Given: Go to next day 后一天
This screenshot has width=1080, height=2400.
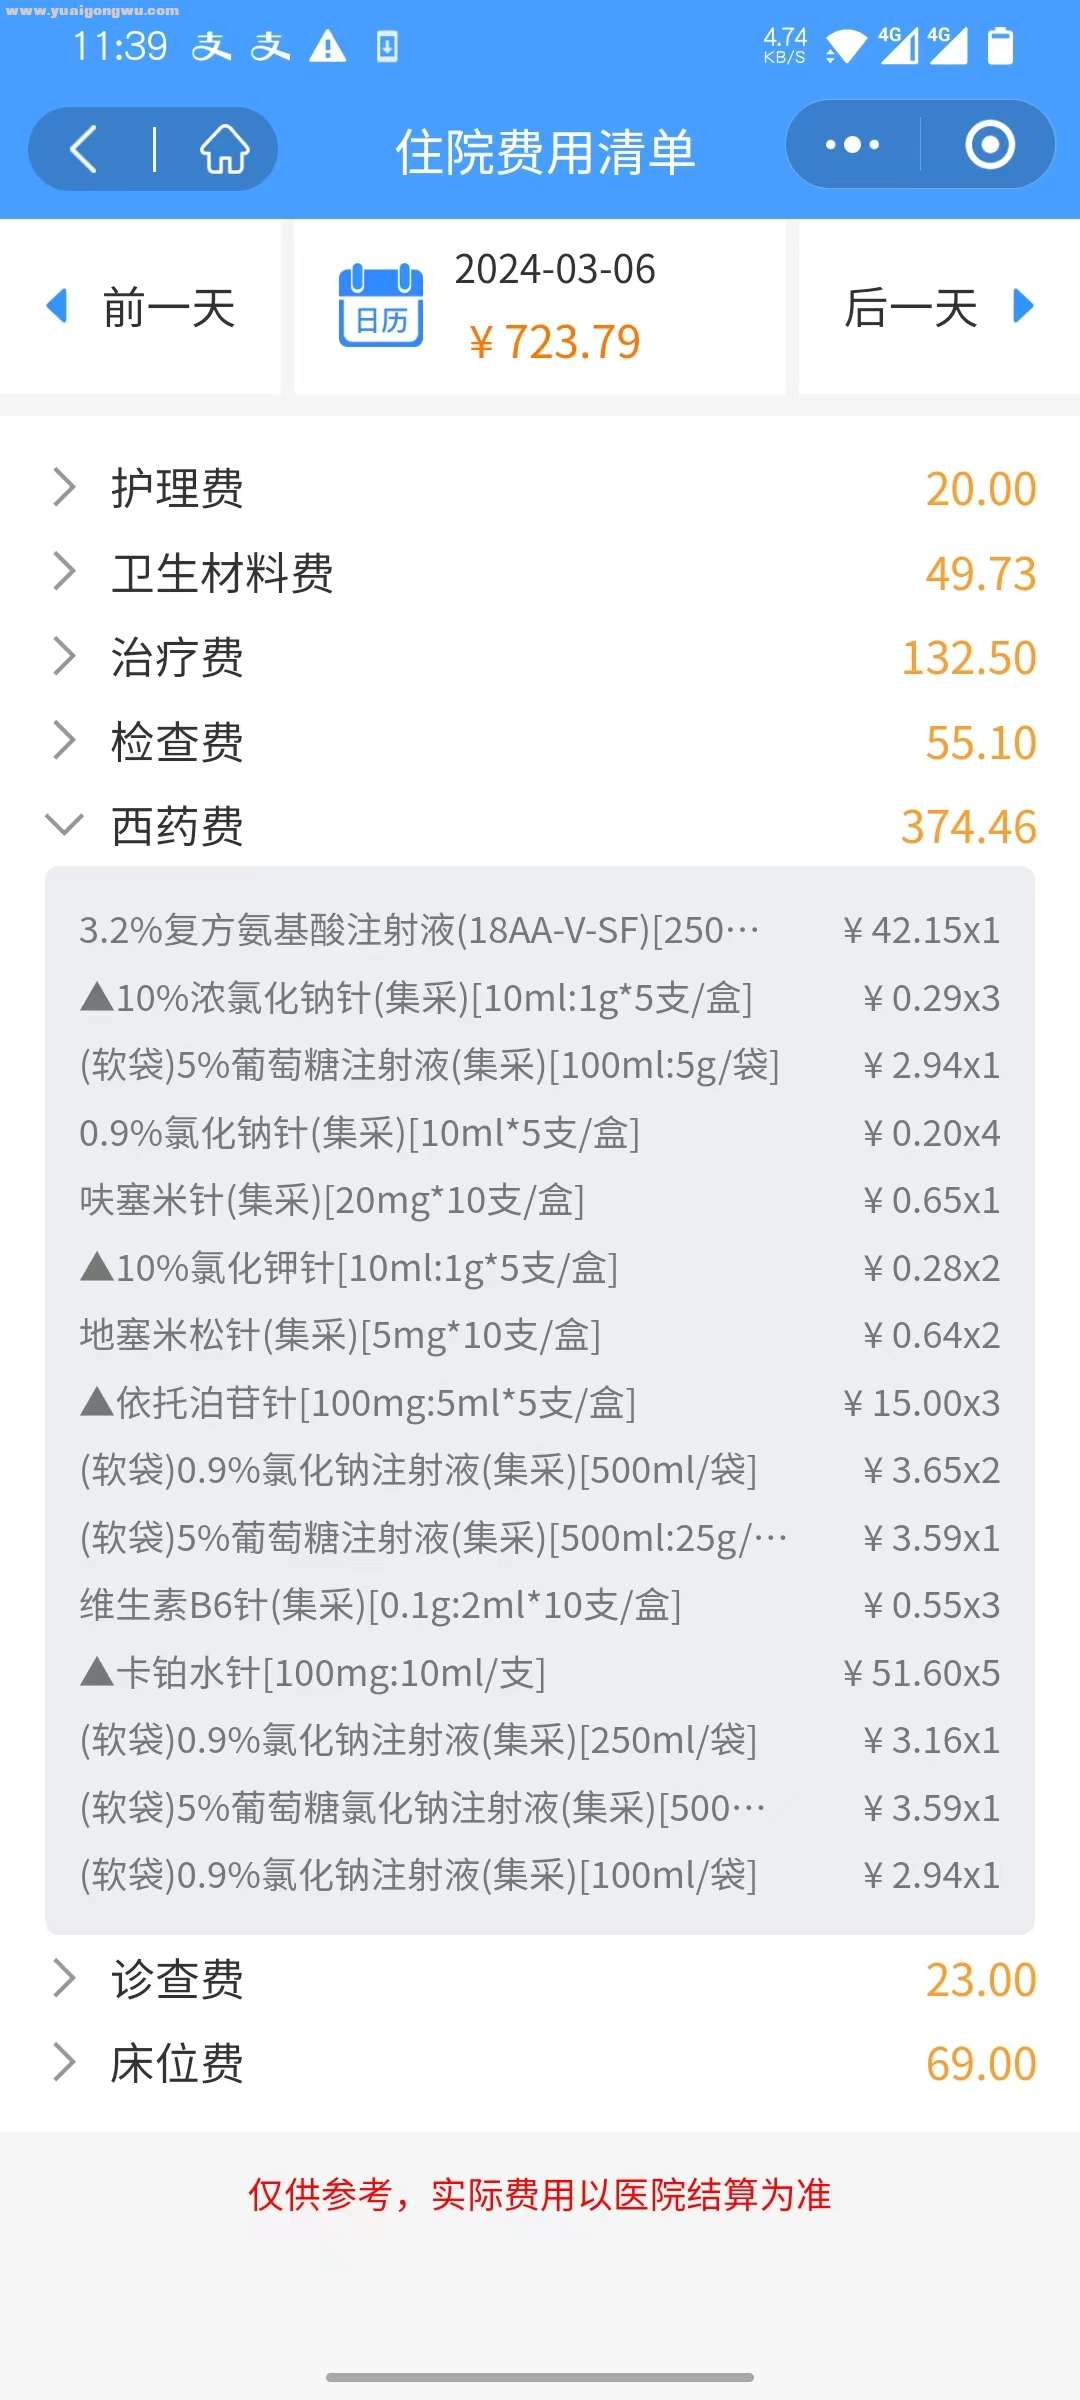Looking at the screenshot, I should tap(939, 306).
